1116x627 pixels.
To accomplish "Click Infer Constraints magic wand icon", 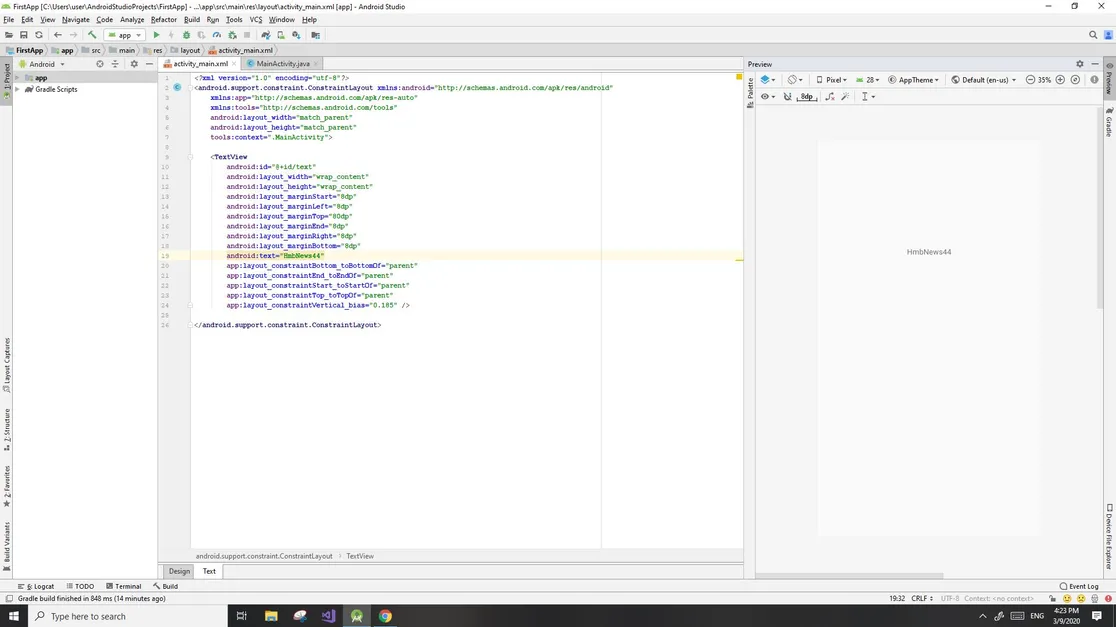I will click(x=846, y=97).
